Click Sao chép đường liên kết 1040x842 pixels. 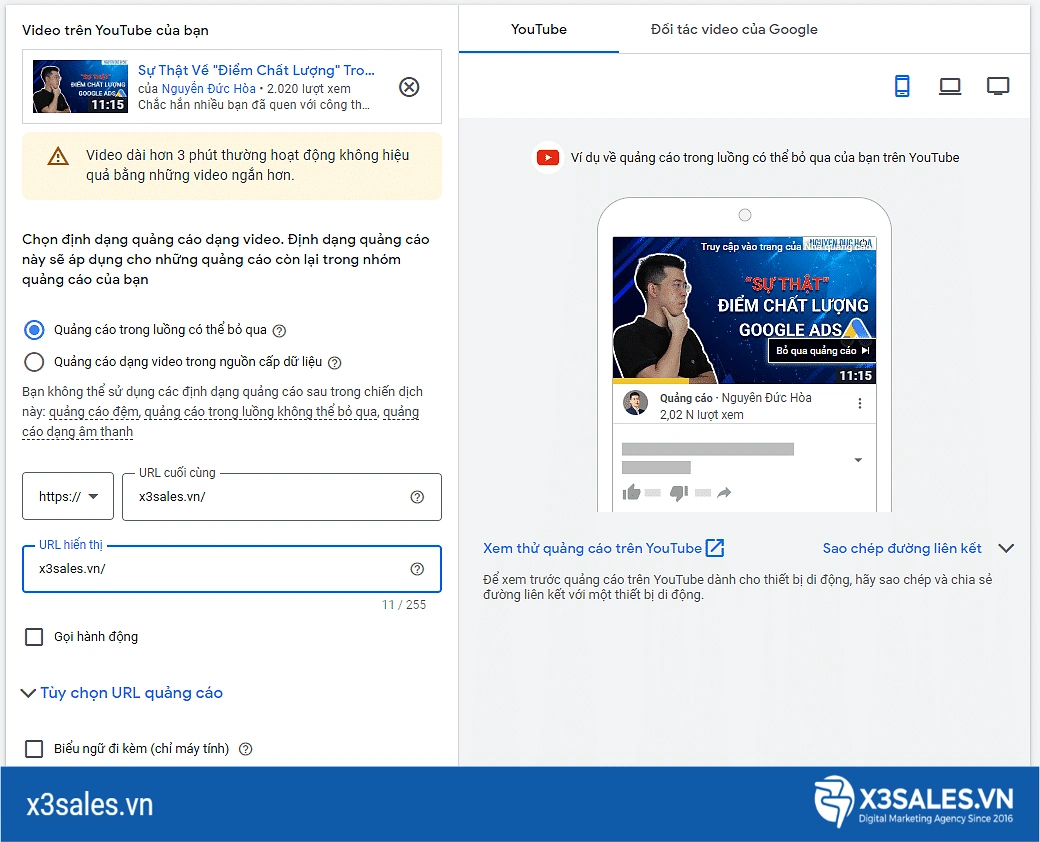pos(902,548)
